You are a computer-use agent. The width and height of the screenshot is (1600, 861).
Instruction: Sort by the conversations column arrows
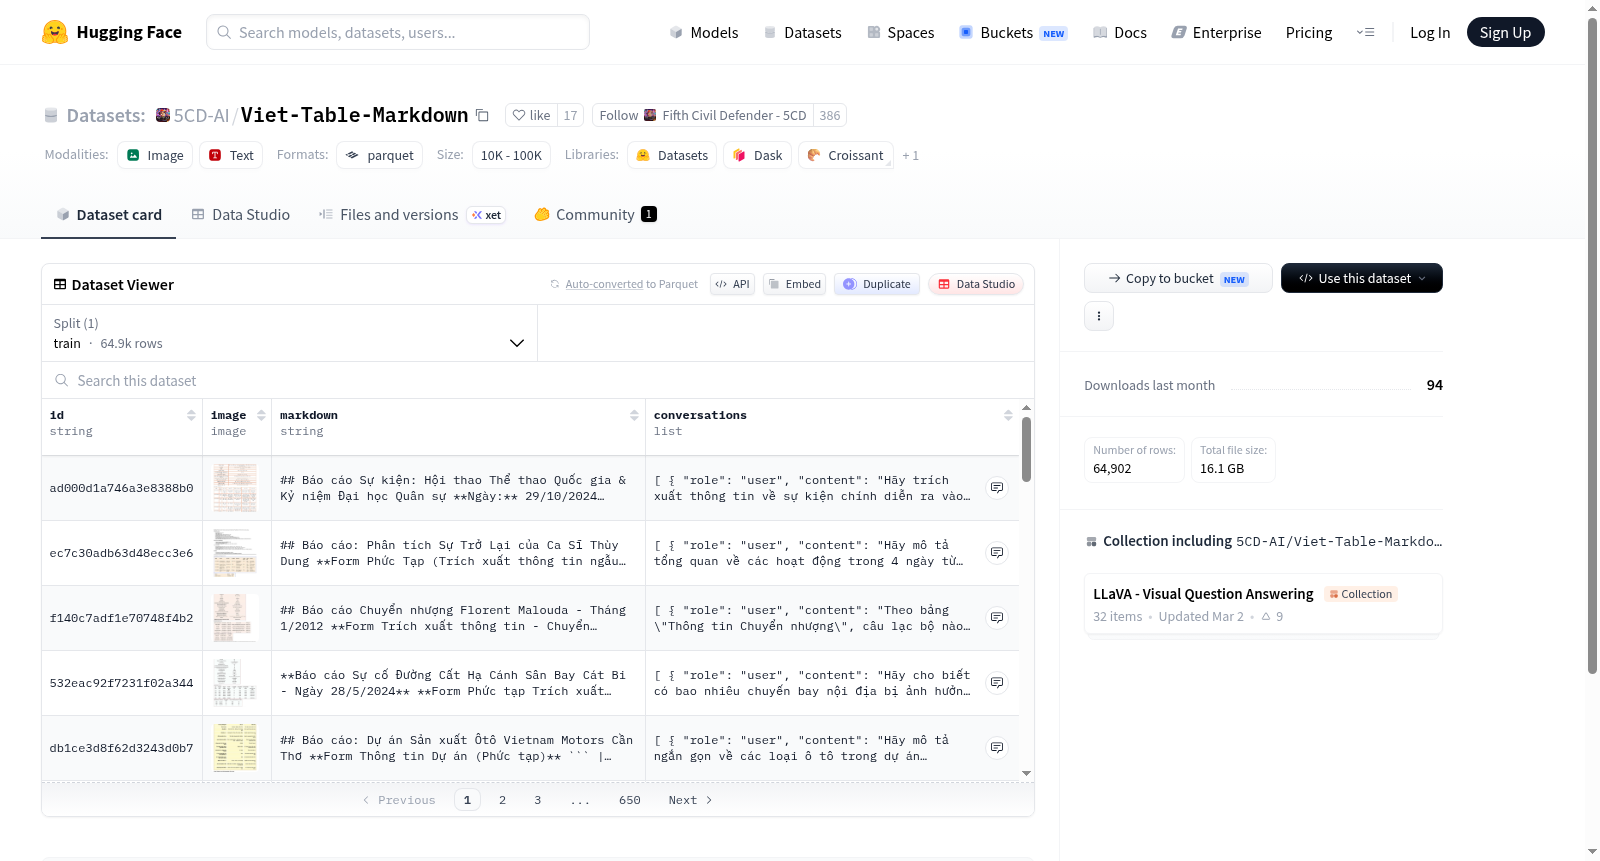tap(1008, 415)
